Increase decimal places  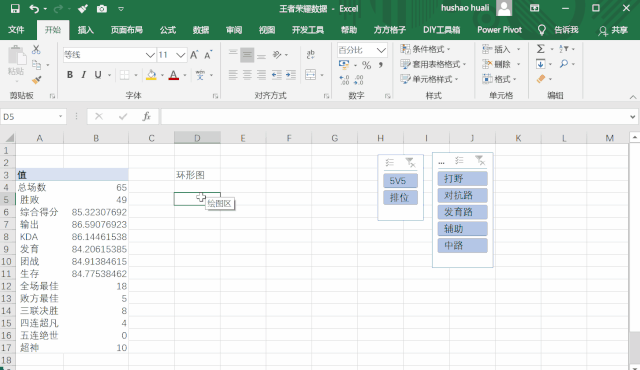(344, 80)
